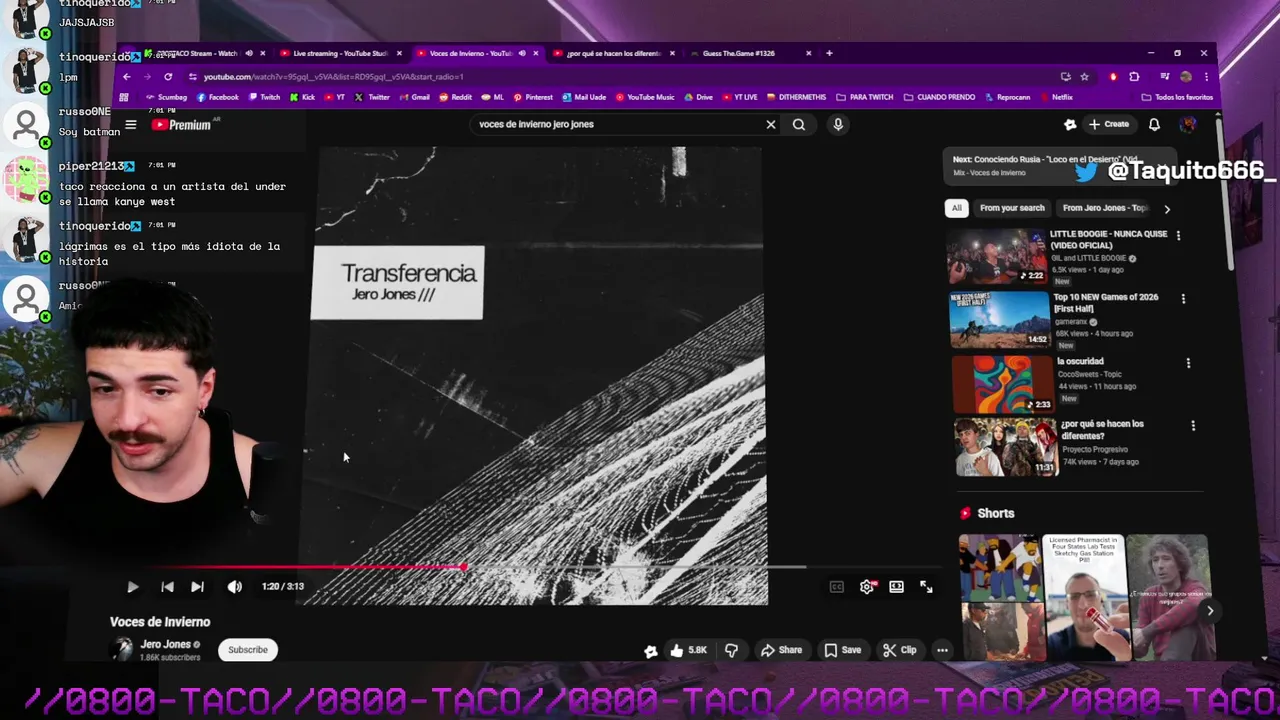Clear the search query with X
Screen dimensions: 1280x720
click(770, 124)
